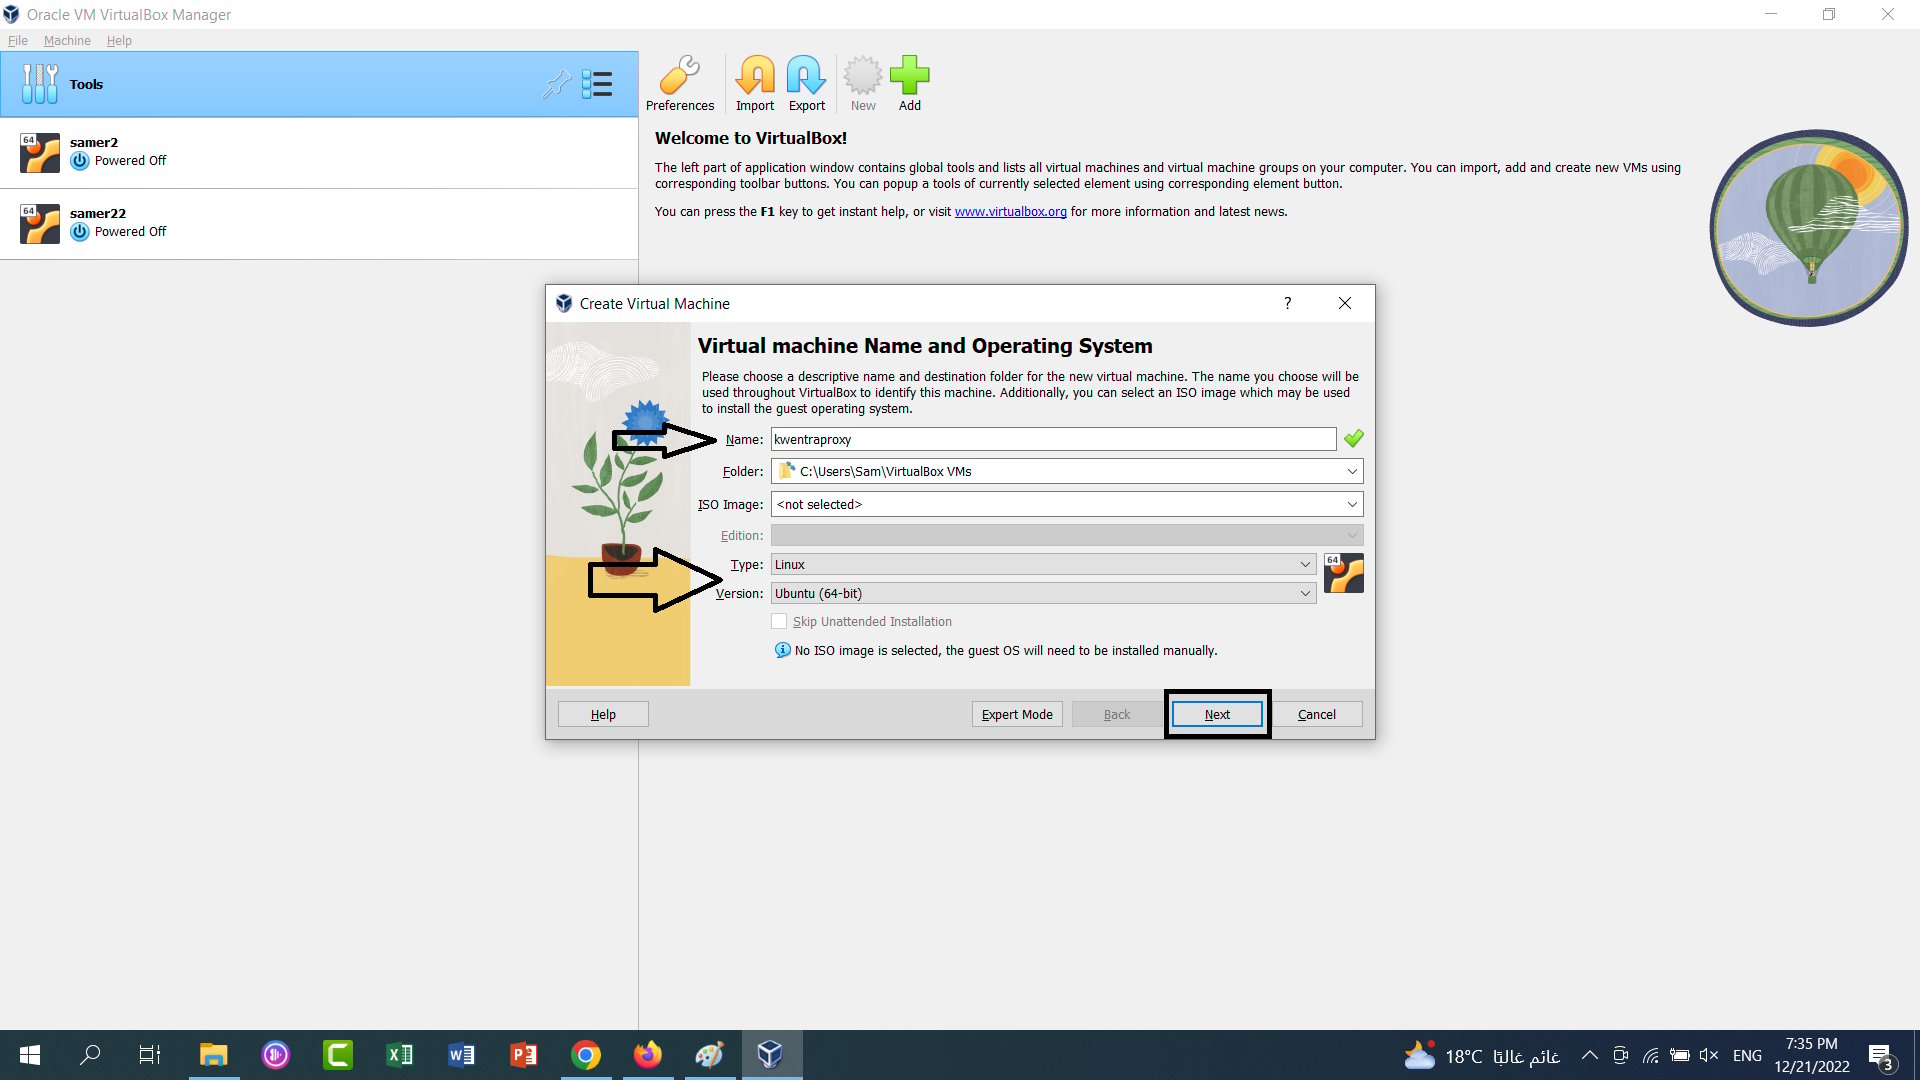
Task: Toggle Skip Unattended Installation checkbox
Action: 779,621
